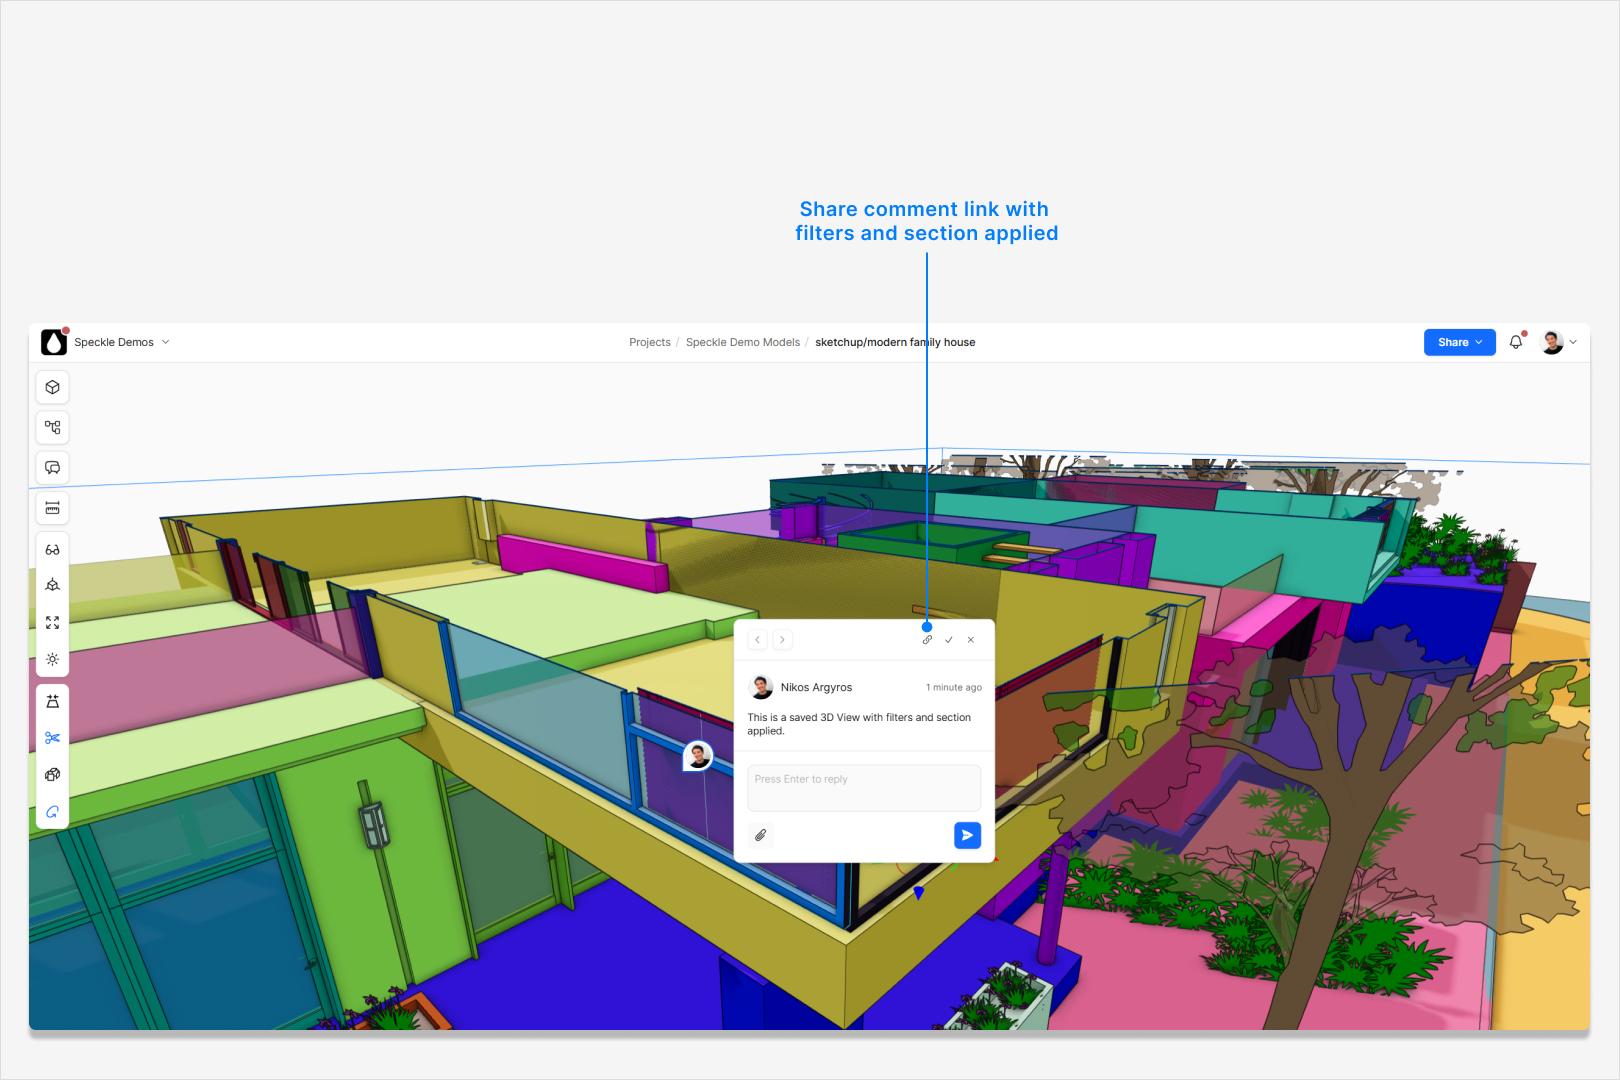Image resolution: width=1620 pixels, height=1080 pixels.
Task: Expand the user avatar menu
Action: (x=1559, y=342)
